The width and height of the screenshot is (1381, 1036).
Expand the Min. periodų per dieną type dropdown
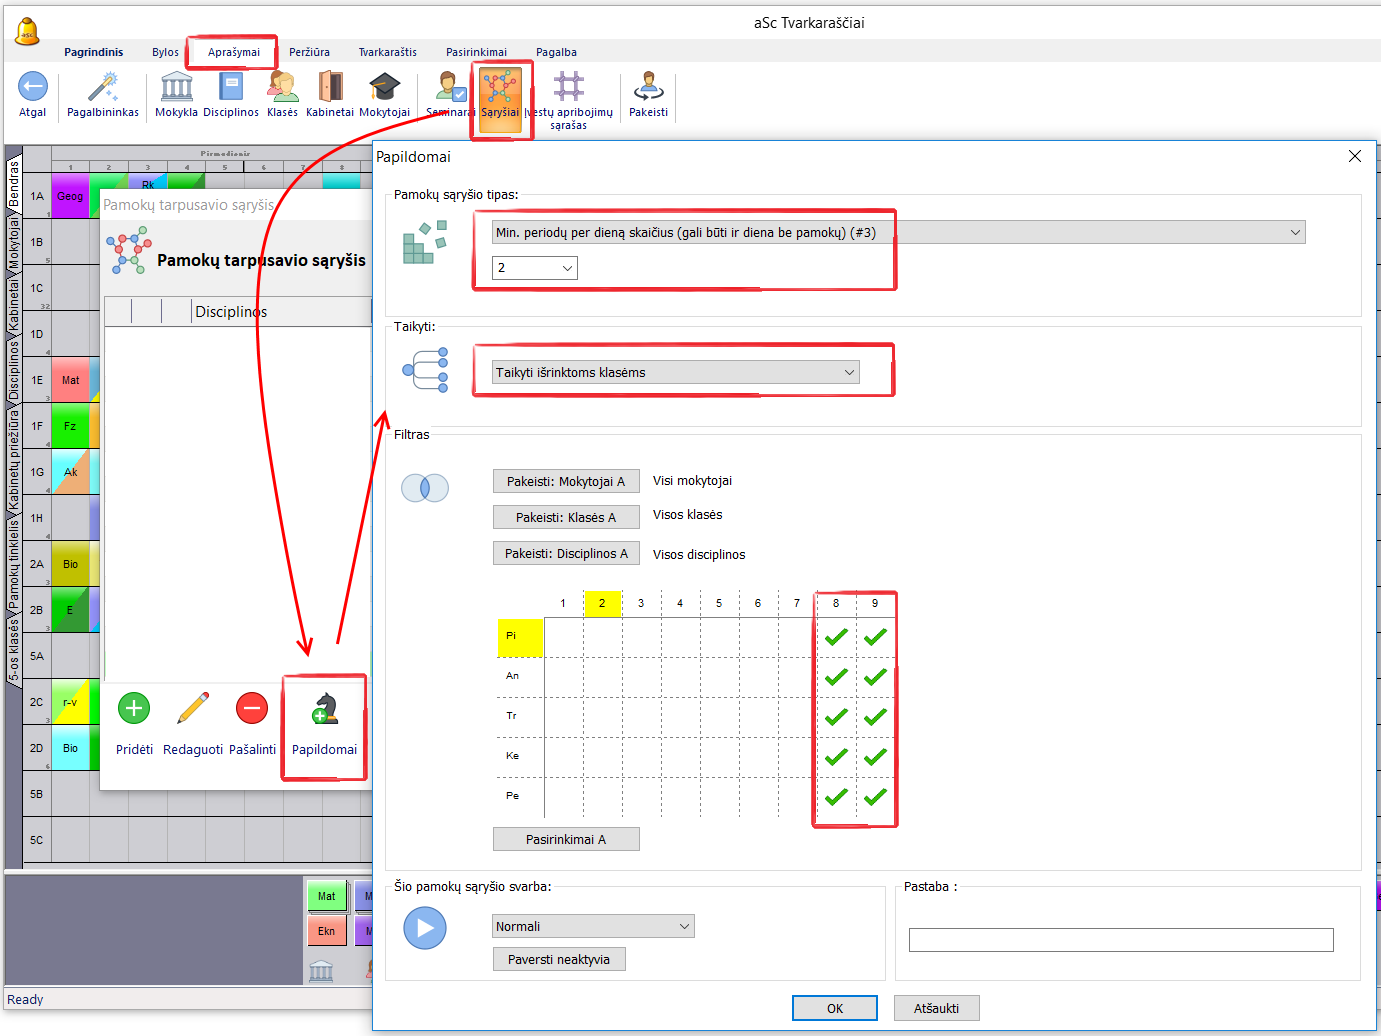(1295, 233)
